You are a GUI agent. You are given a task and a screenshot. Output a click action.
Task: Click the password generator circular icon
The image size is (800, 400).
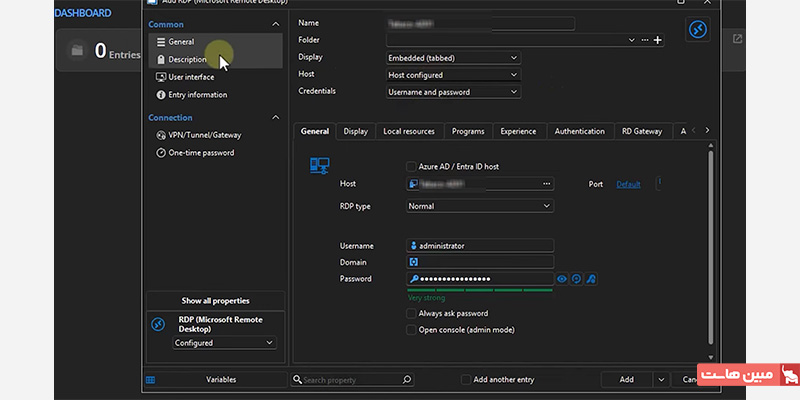pyautogui.click(x=577, y=279)
